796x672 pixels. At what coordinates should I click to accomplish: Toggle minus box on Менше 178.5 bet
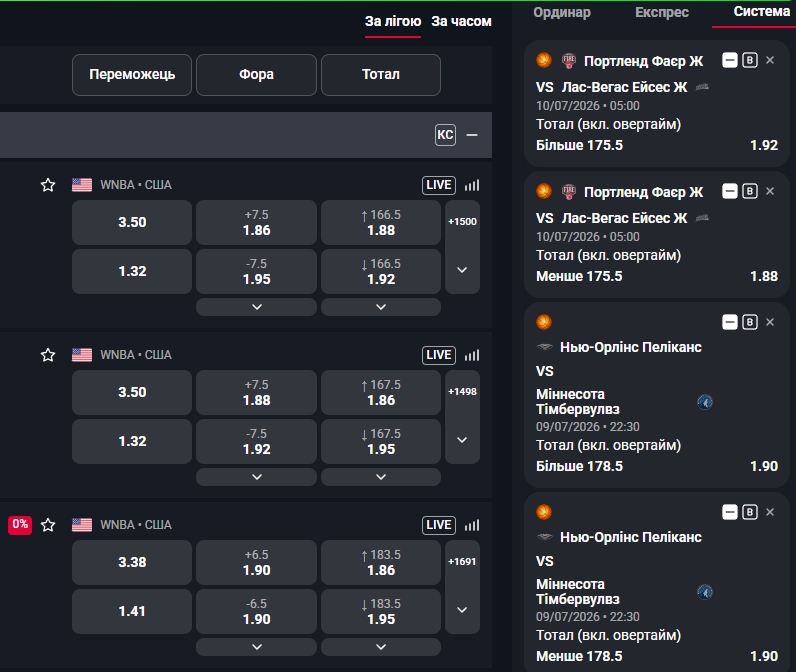click(729, 512)
